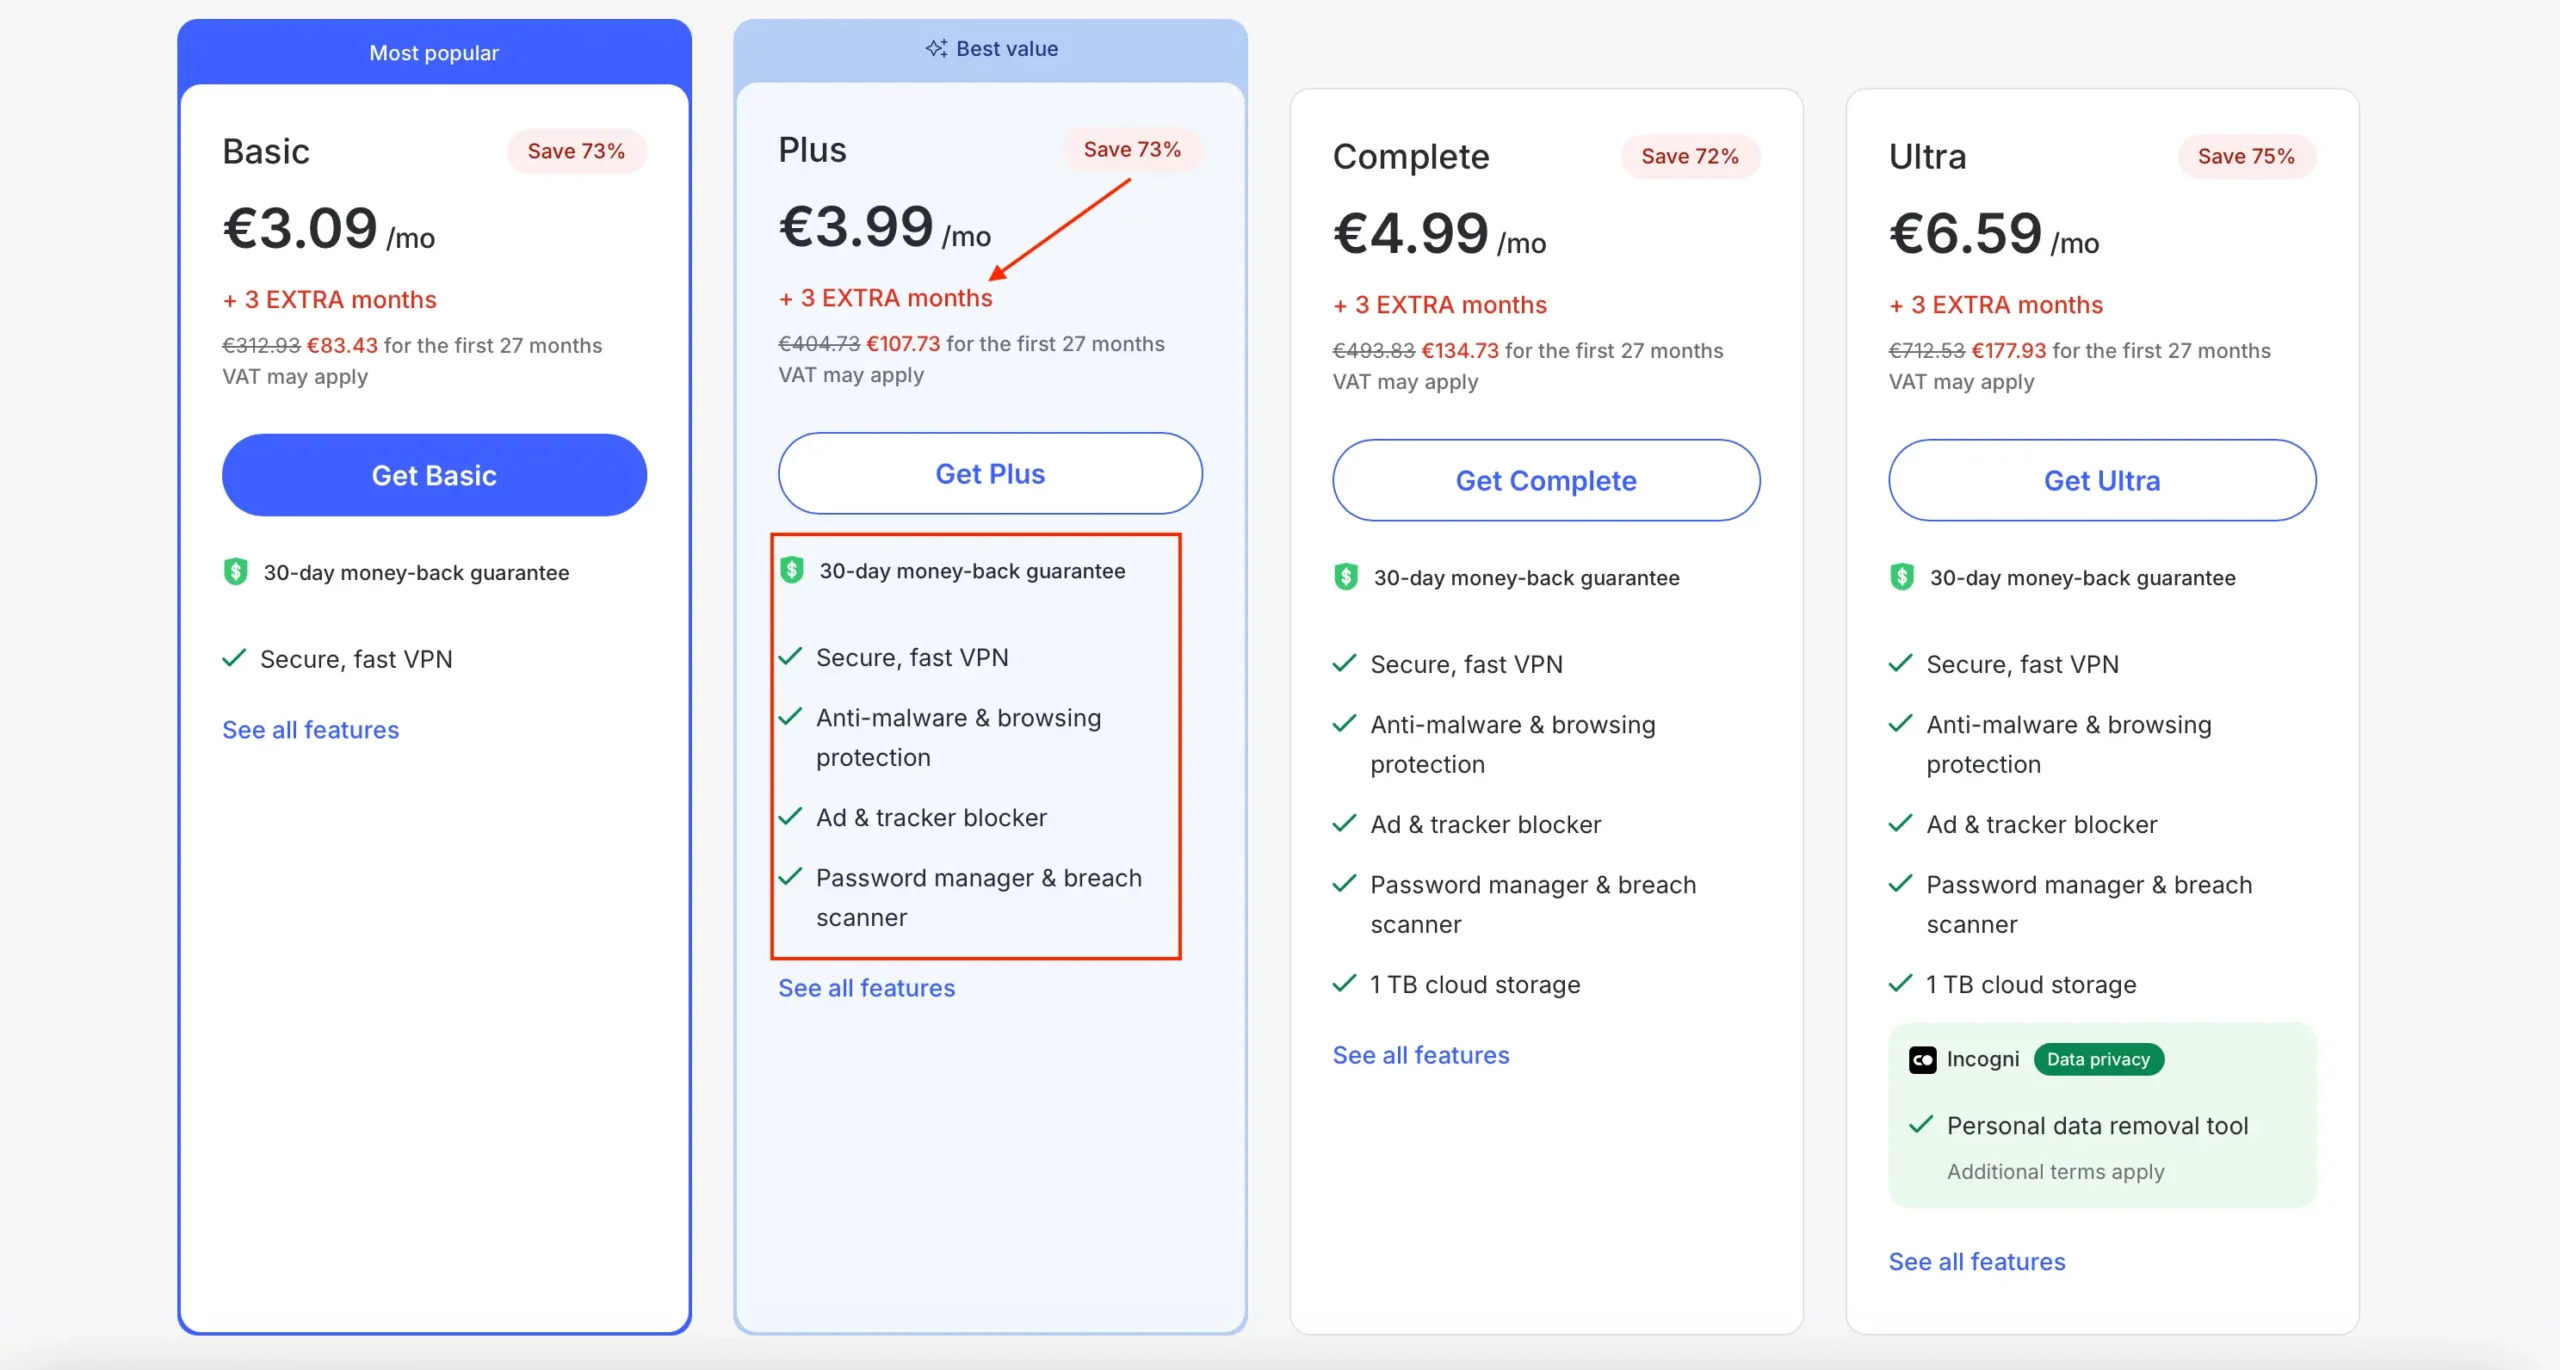This screenshot has height=1370, width=2560.
Task: Show See all features under Ultra plan
Action: [1976, 1262]
